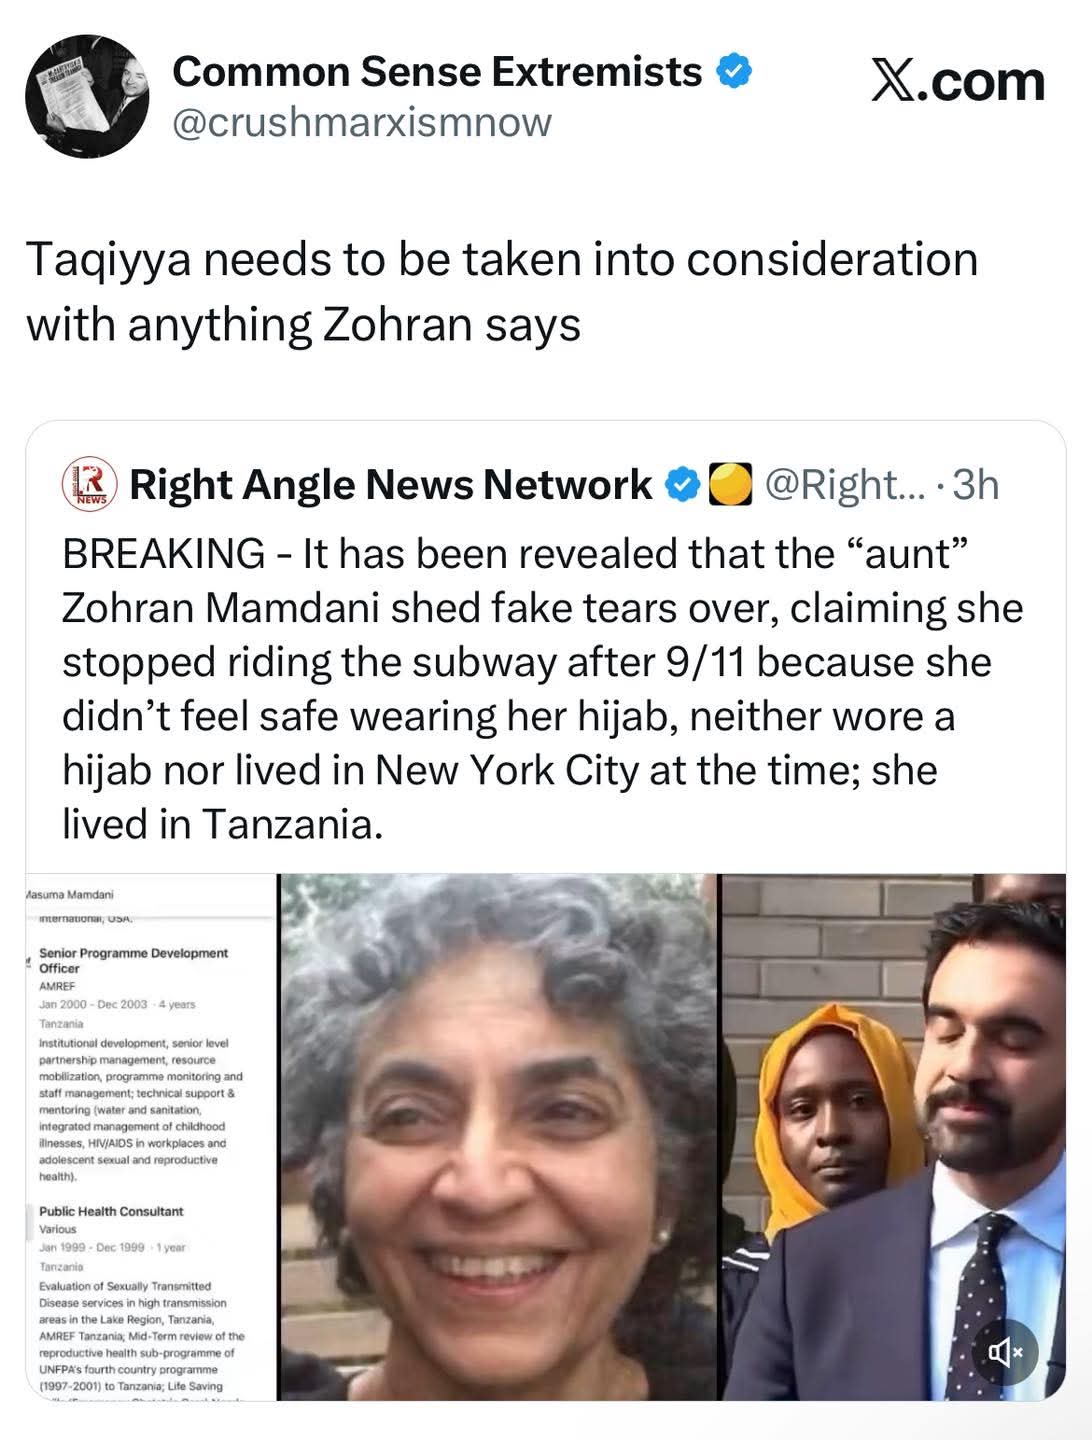
Task: Click Senior Programme Development Officer heading in image
Action: pyautogui.click(x=133, y=960)
